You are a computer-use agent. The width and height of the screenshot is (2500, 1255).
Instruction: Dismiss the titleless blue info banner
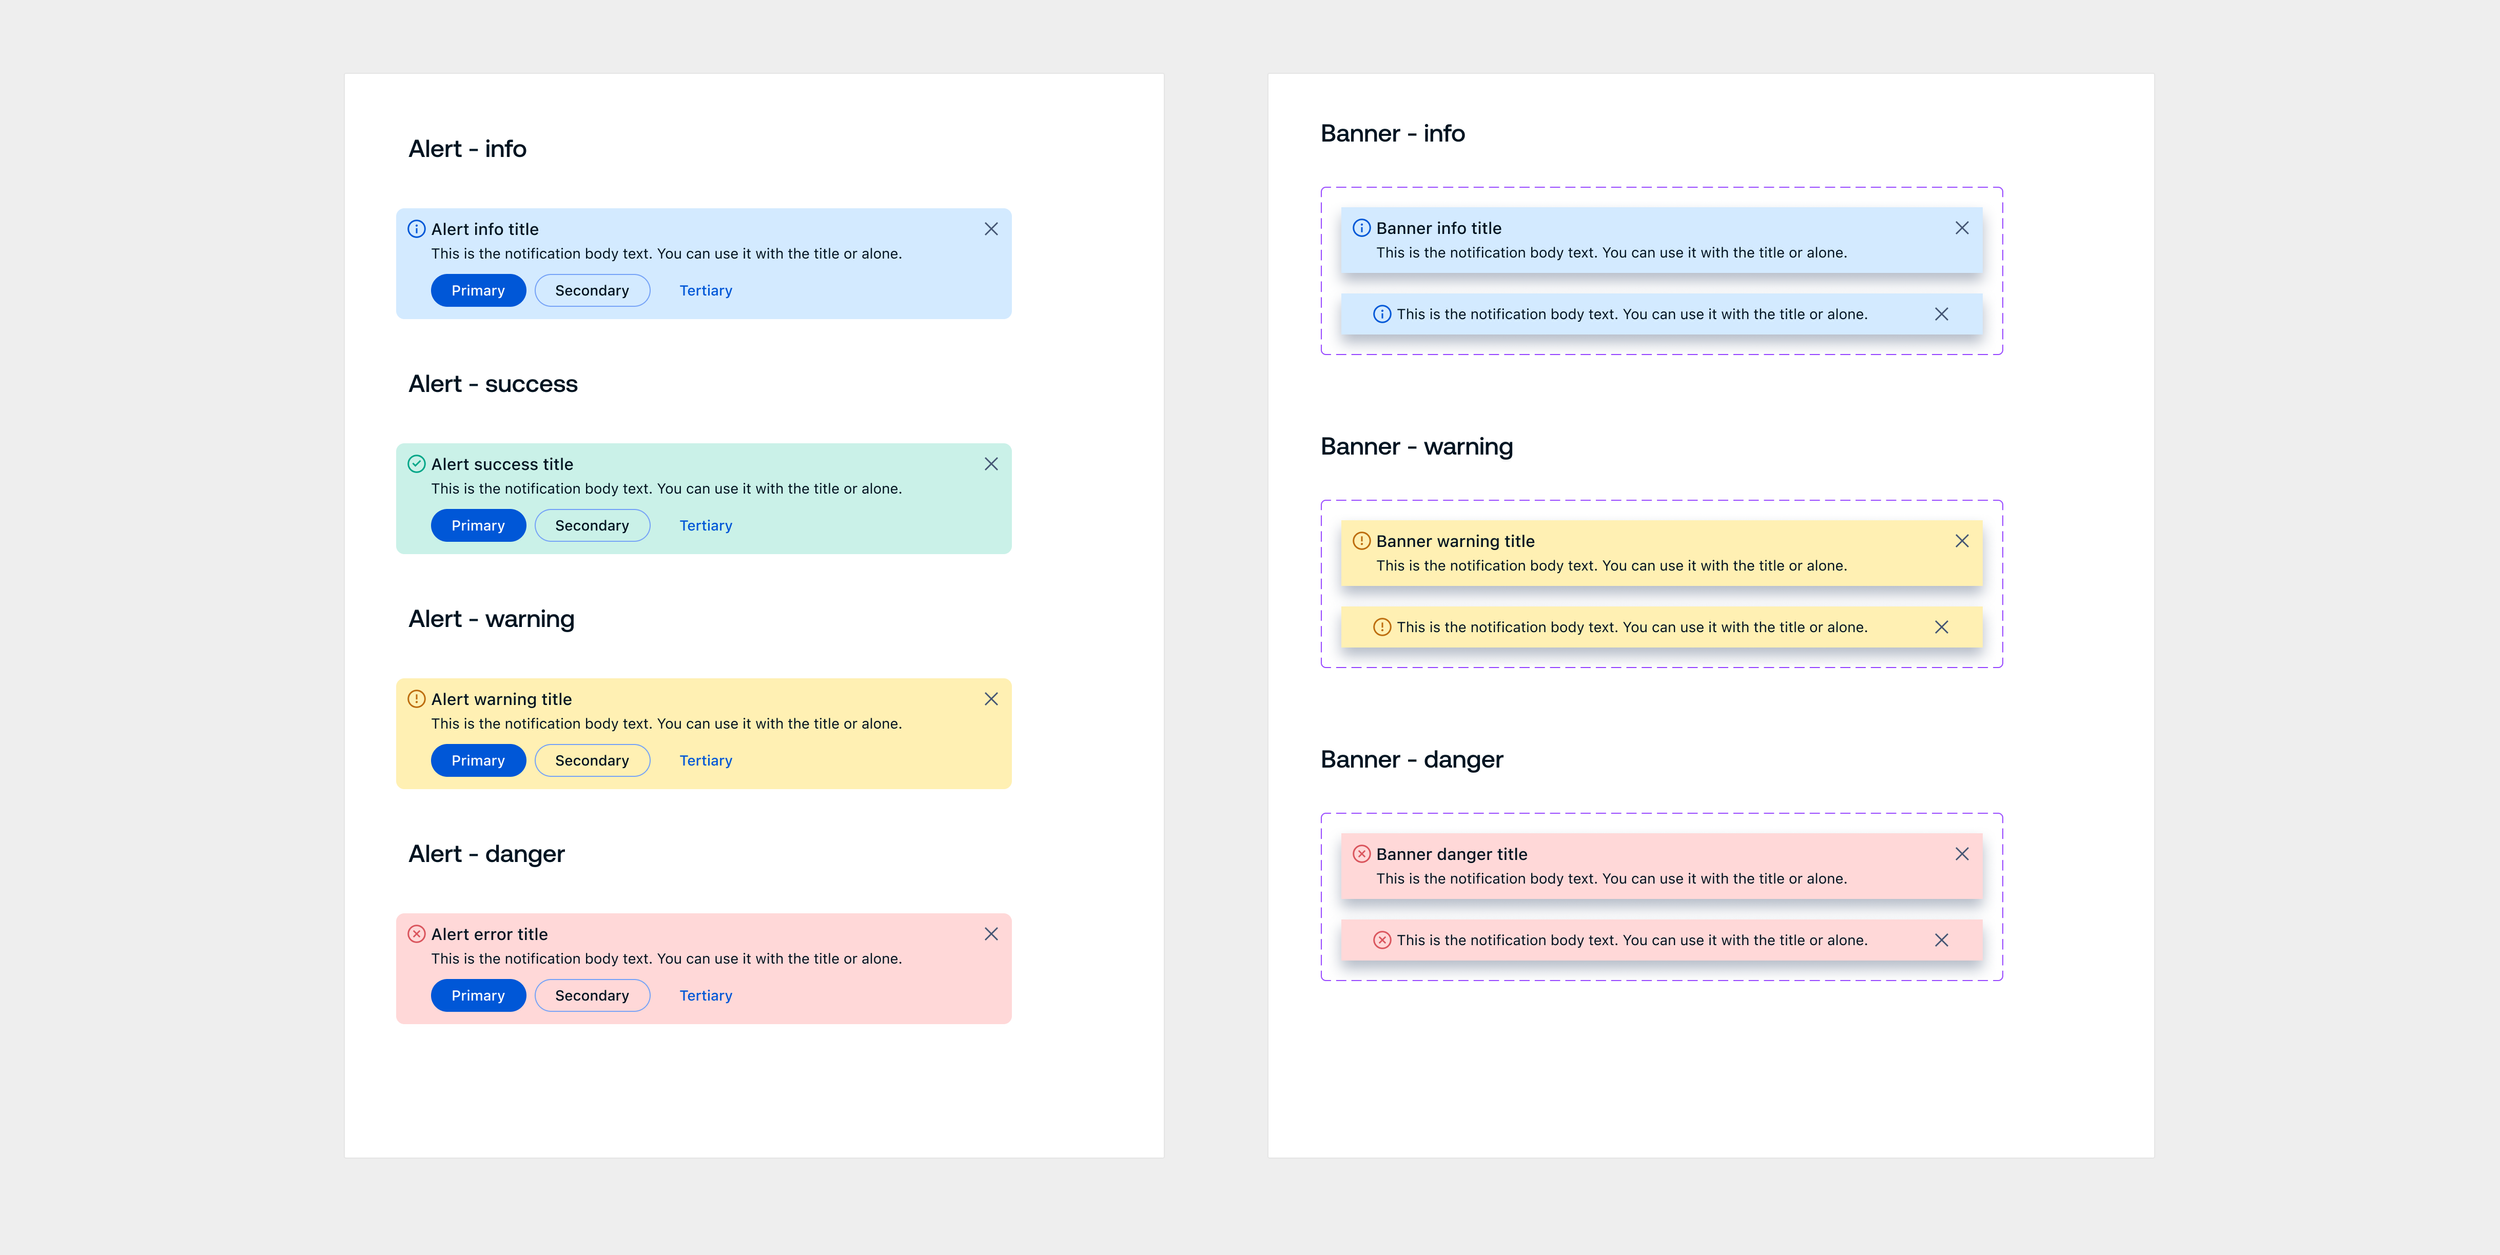[1941, 314]
